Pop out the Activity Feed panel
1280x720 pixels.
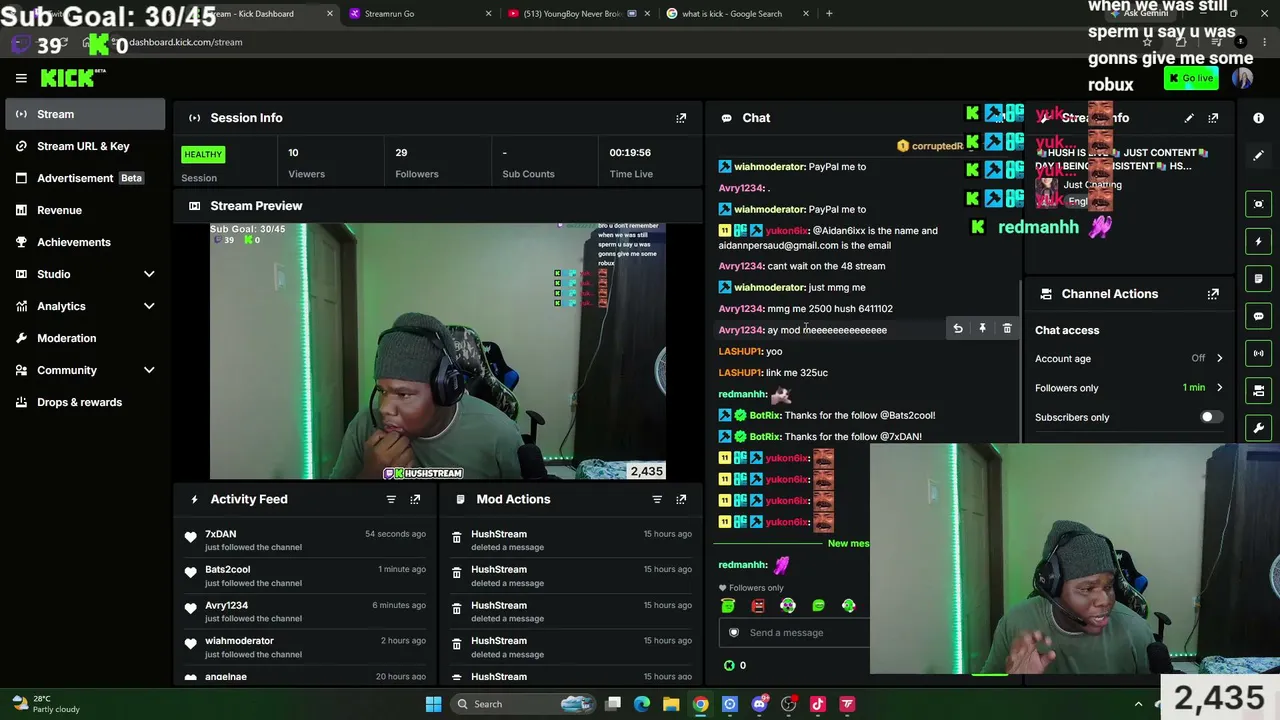(415, 499)
